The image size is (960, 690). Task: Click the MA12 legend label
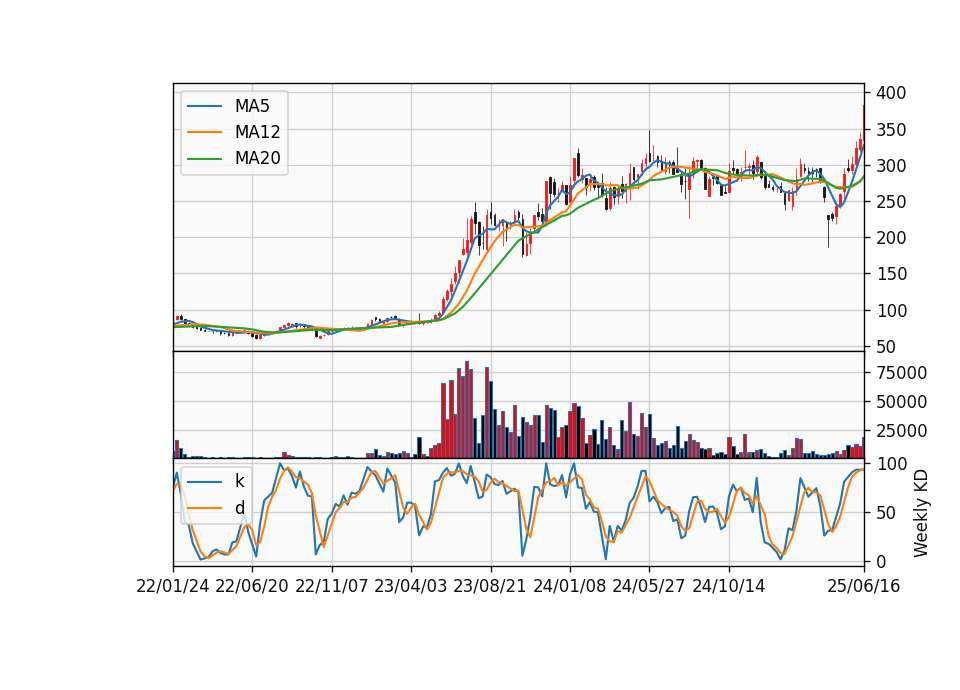(x=257, y=132)
